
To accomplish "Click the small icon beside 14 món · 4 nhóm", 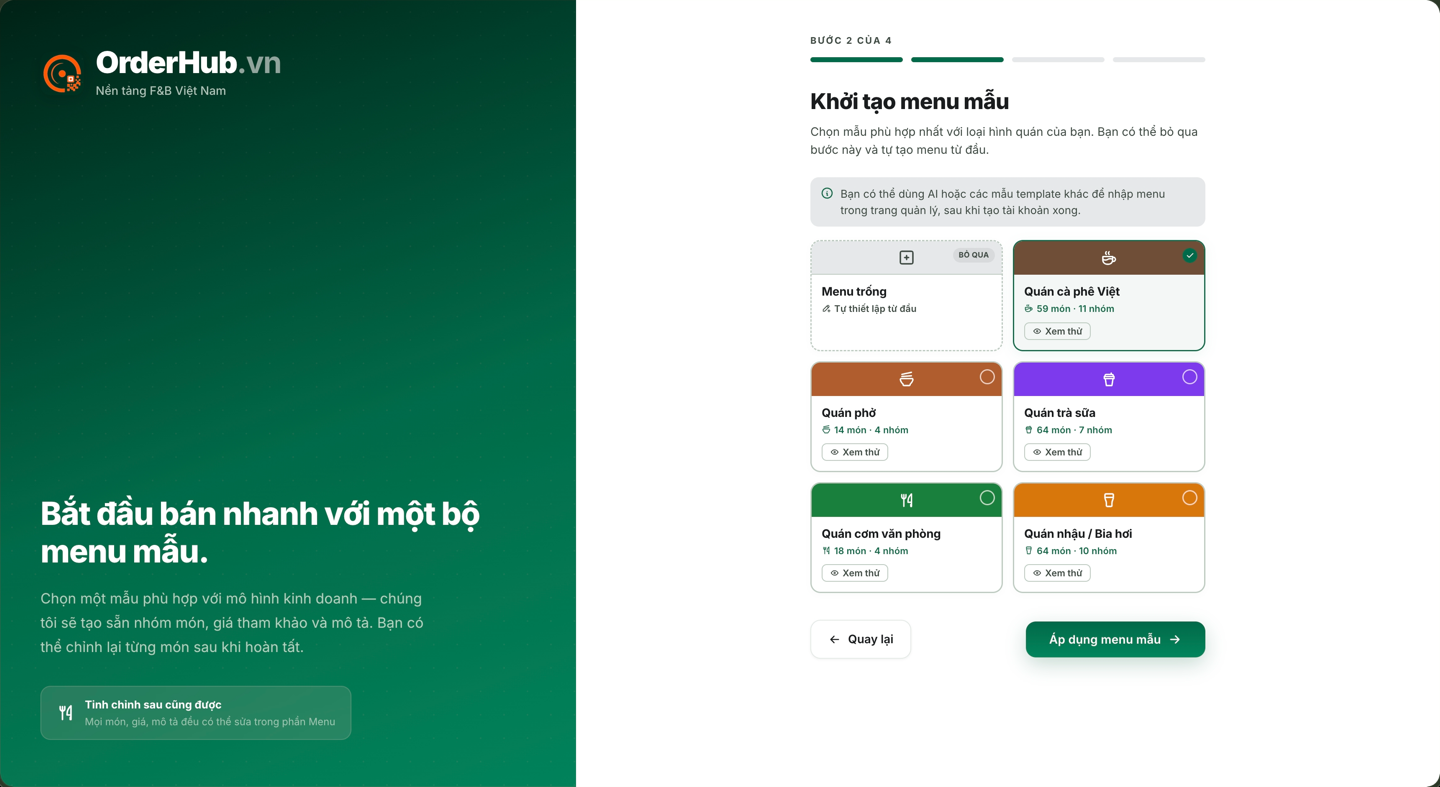I will tap(826, 430).
